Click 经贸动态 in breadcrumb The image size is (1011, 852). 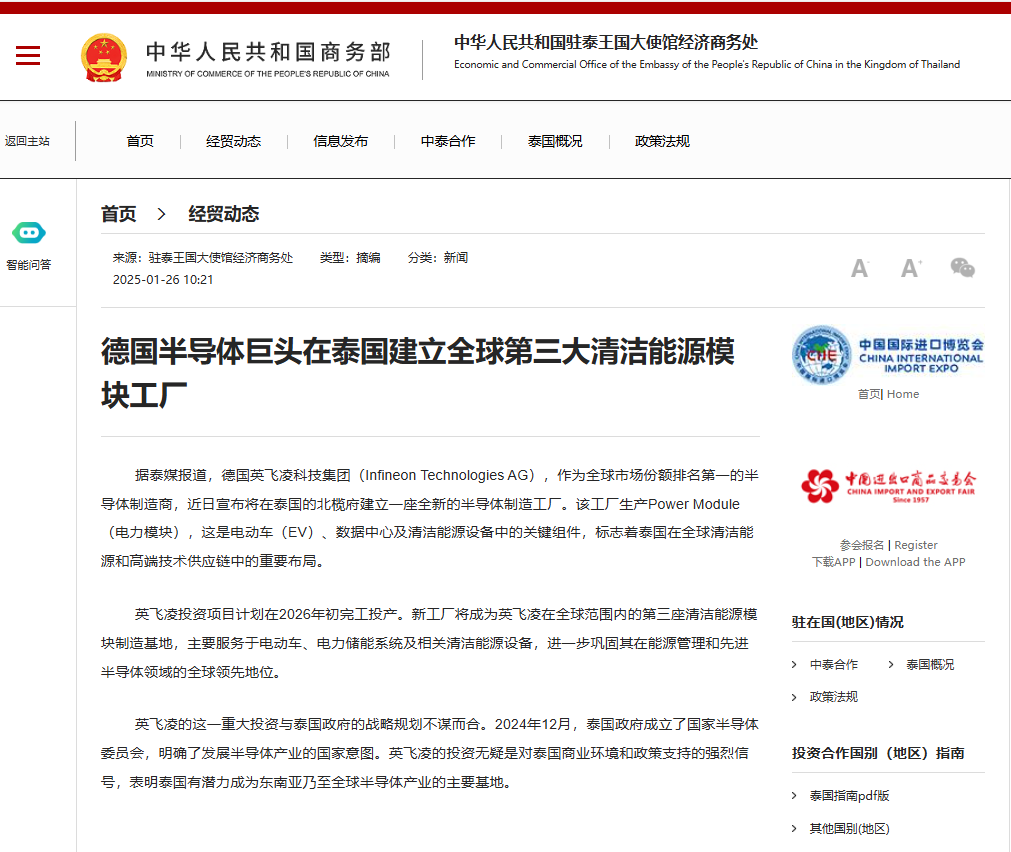coord(224,214)
